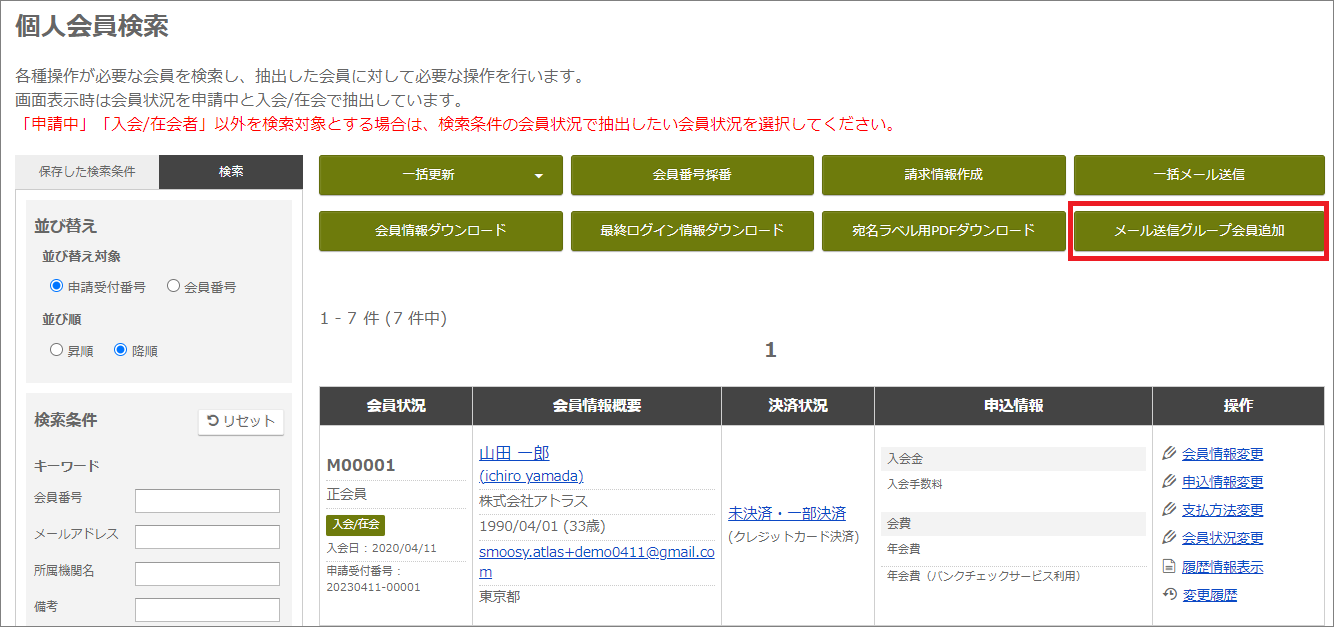Open the 会員状況変更 link
The height and width of the screenshot is (627, 1334).
(x=1222, y=538)
